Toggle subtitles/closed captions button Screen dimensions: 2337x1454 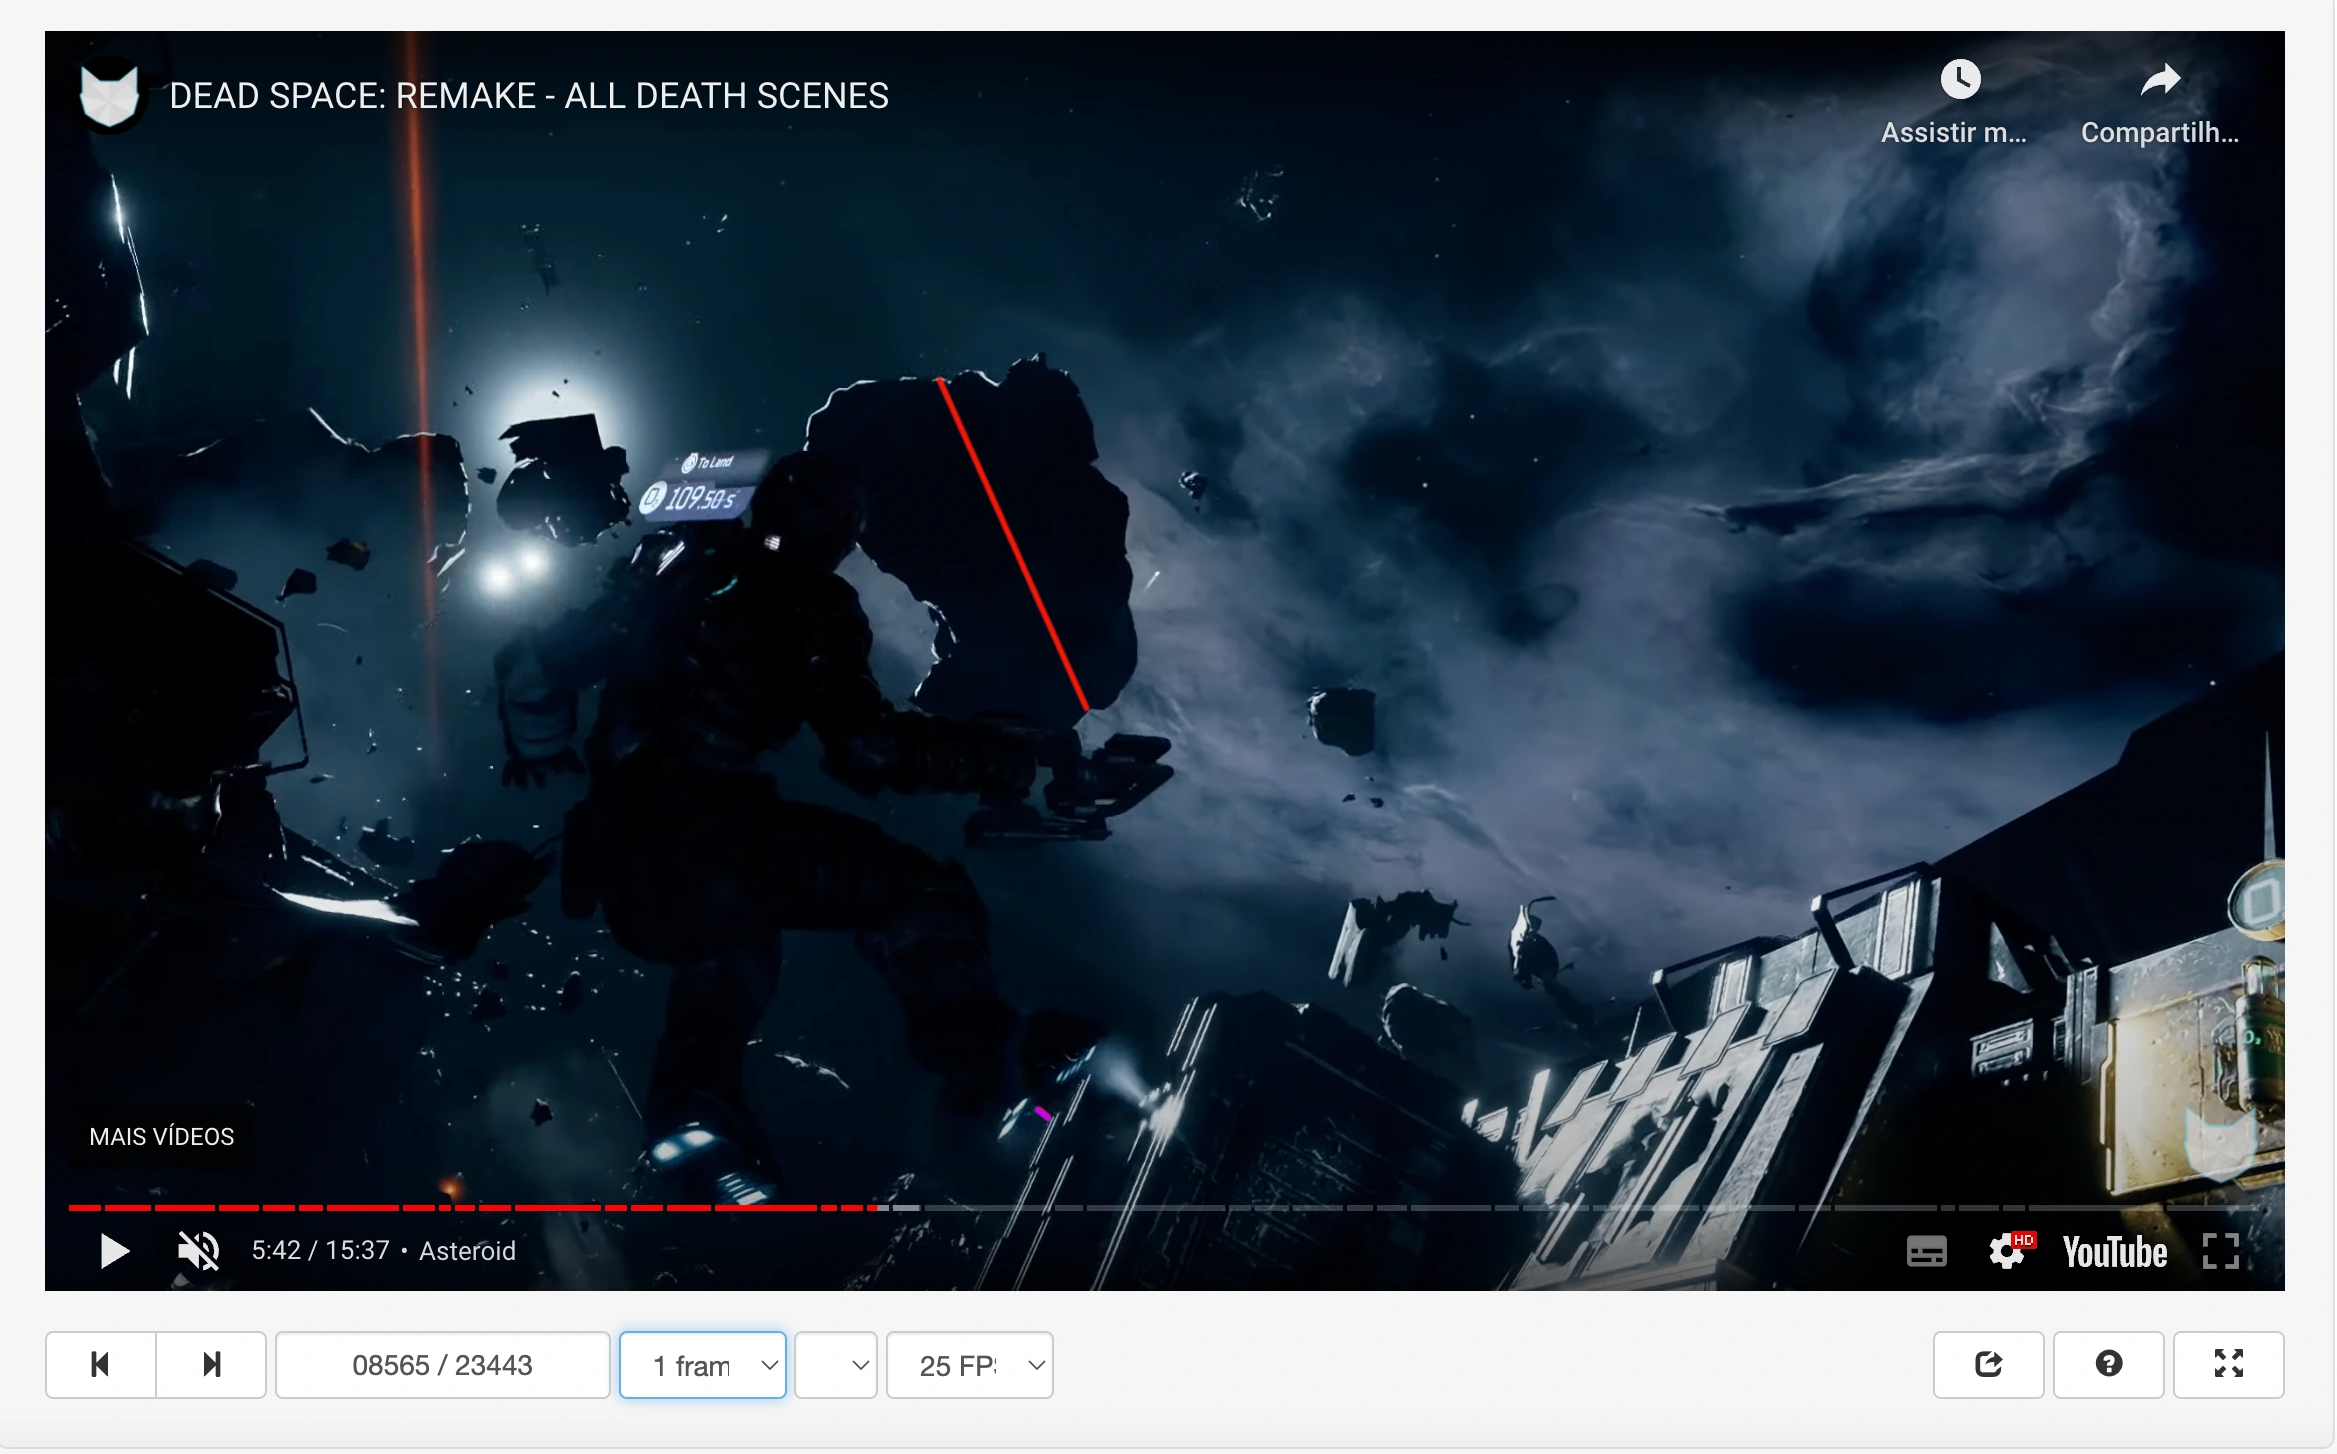1926,1251
